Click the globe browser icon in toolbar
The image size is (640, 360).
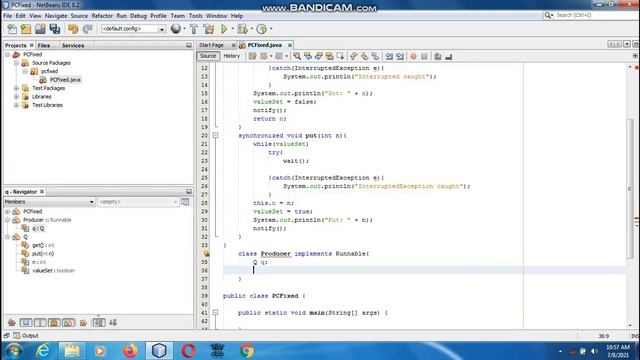point(176,29)
